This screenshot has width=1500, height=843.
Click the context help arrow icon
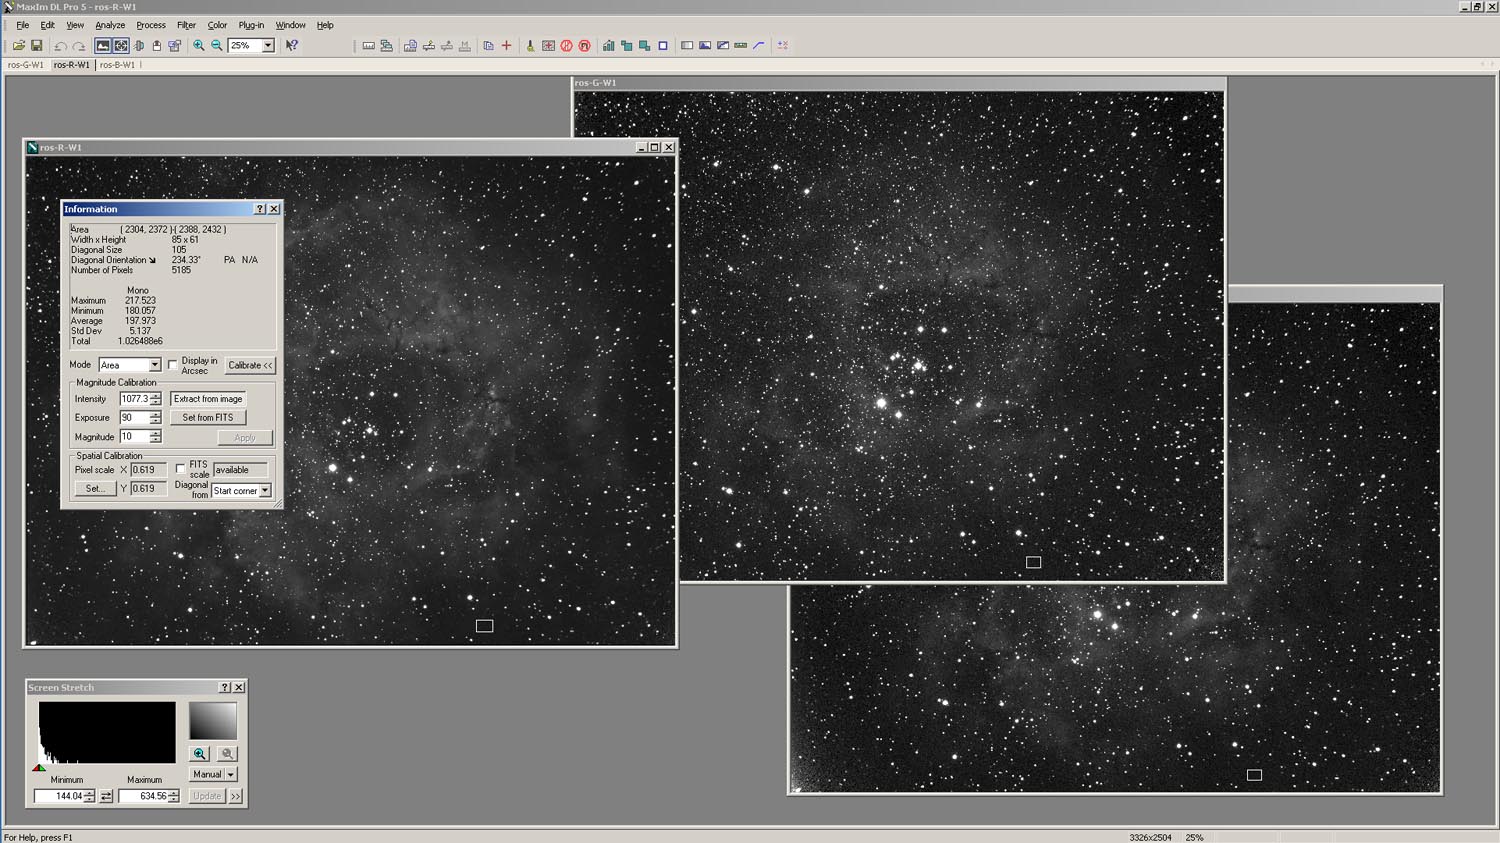[x=292, y=46]
